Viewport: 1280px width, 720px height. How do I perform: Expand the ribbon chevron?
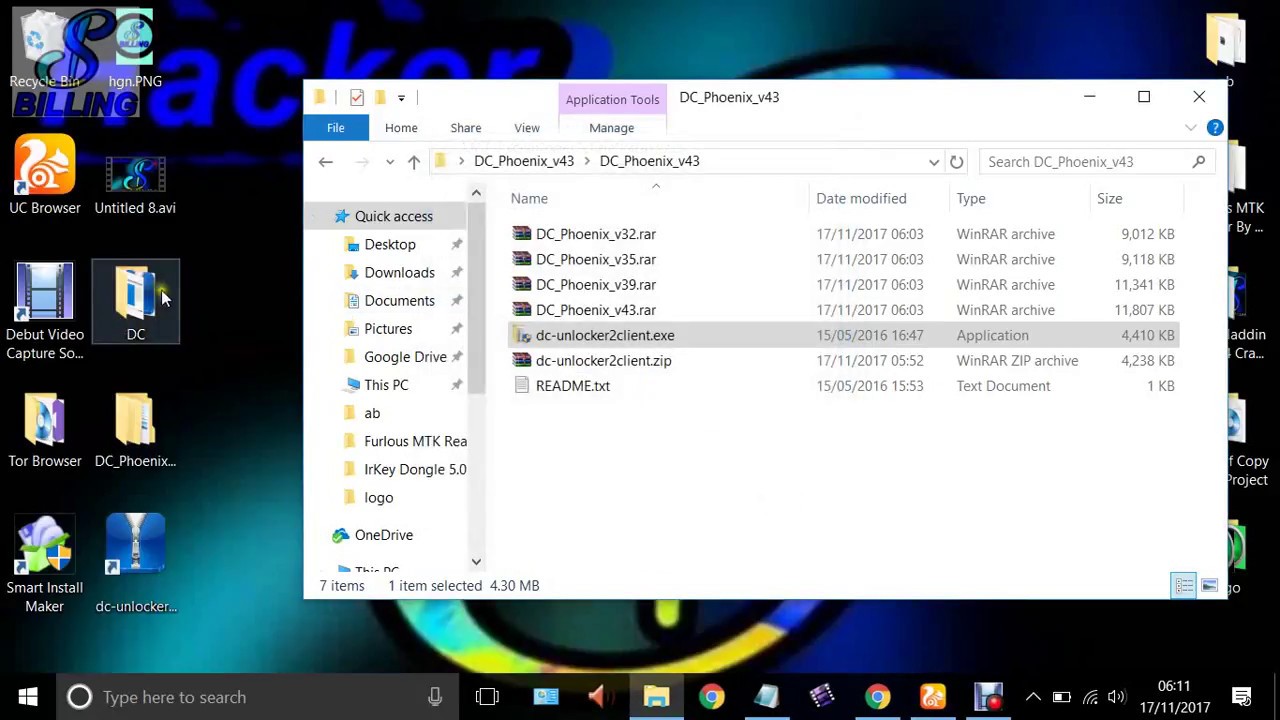point(1190,128)
